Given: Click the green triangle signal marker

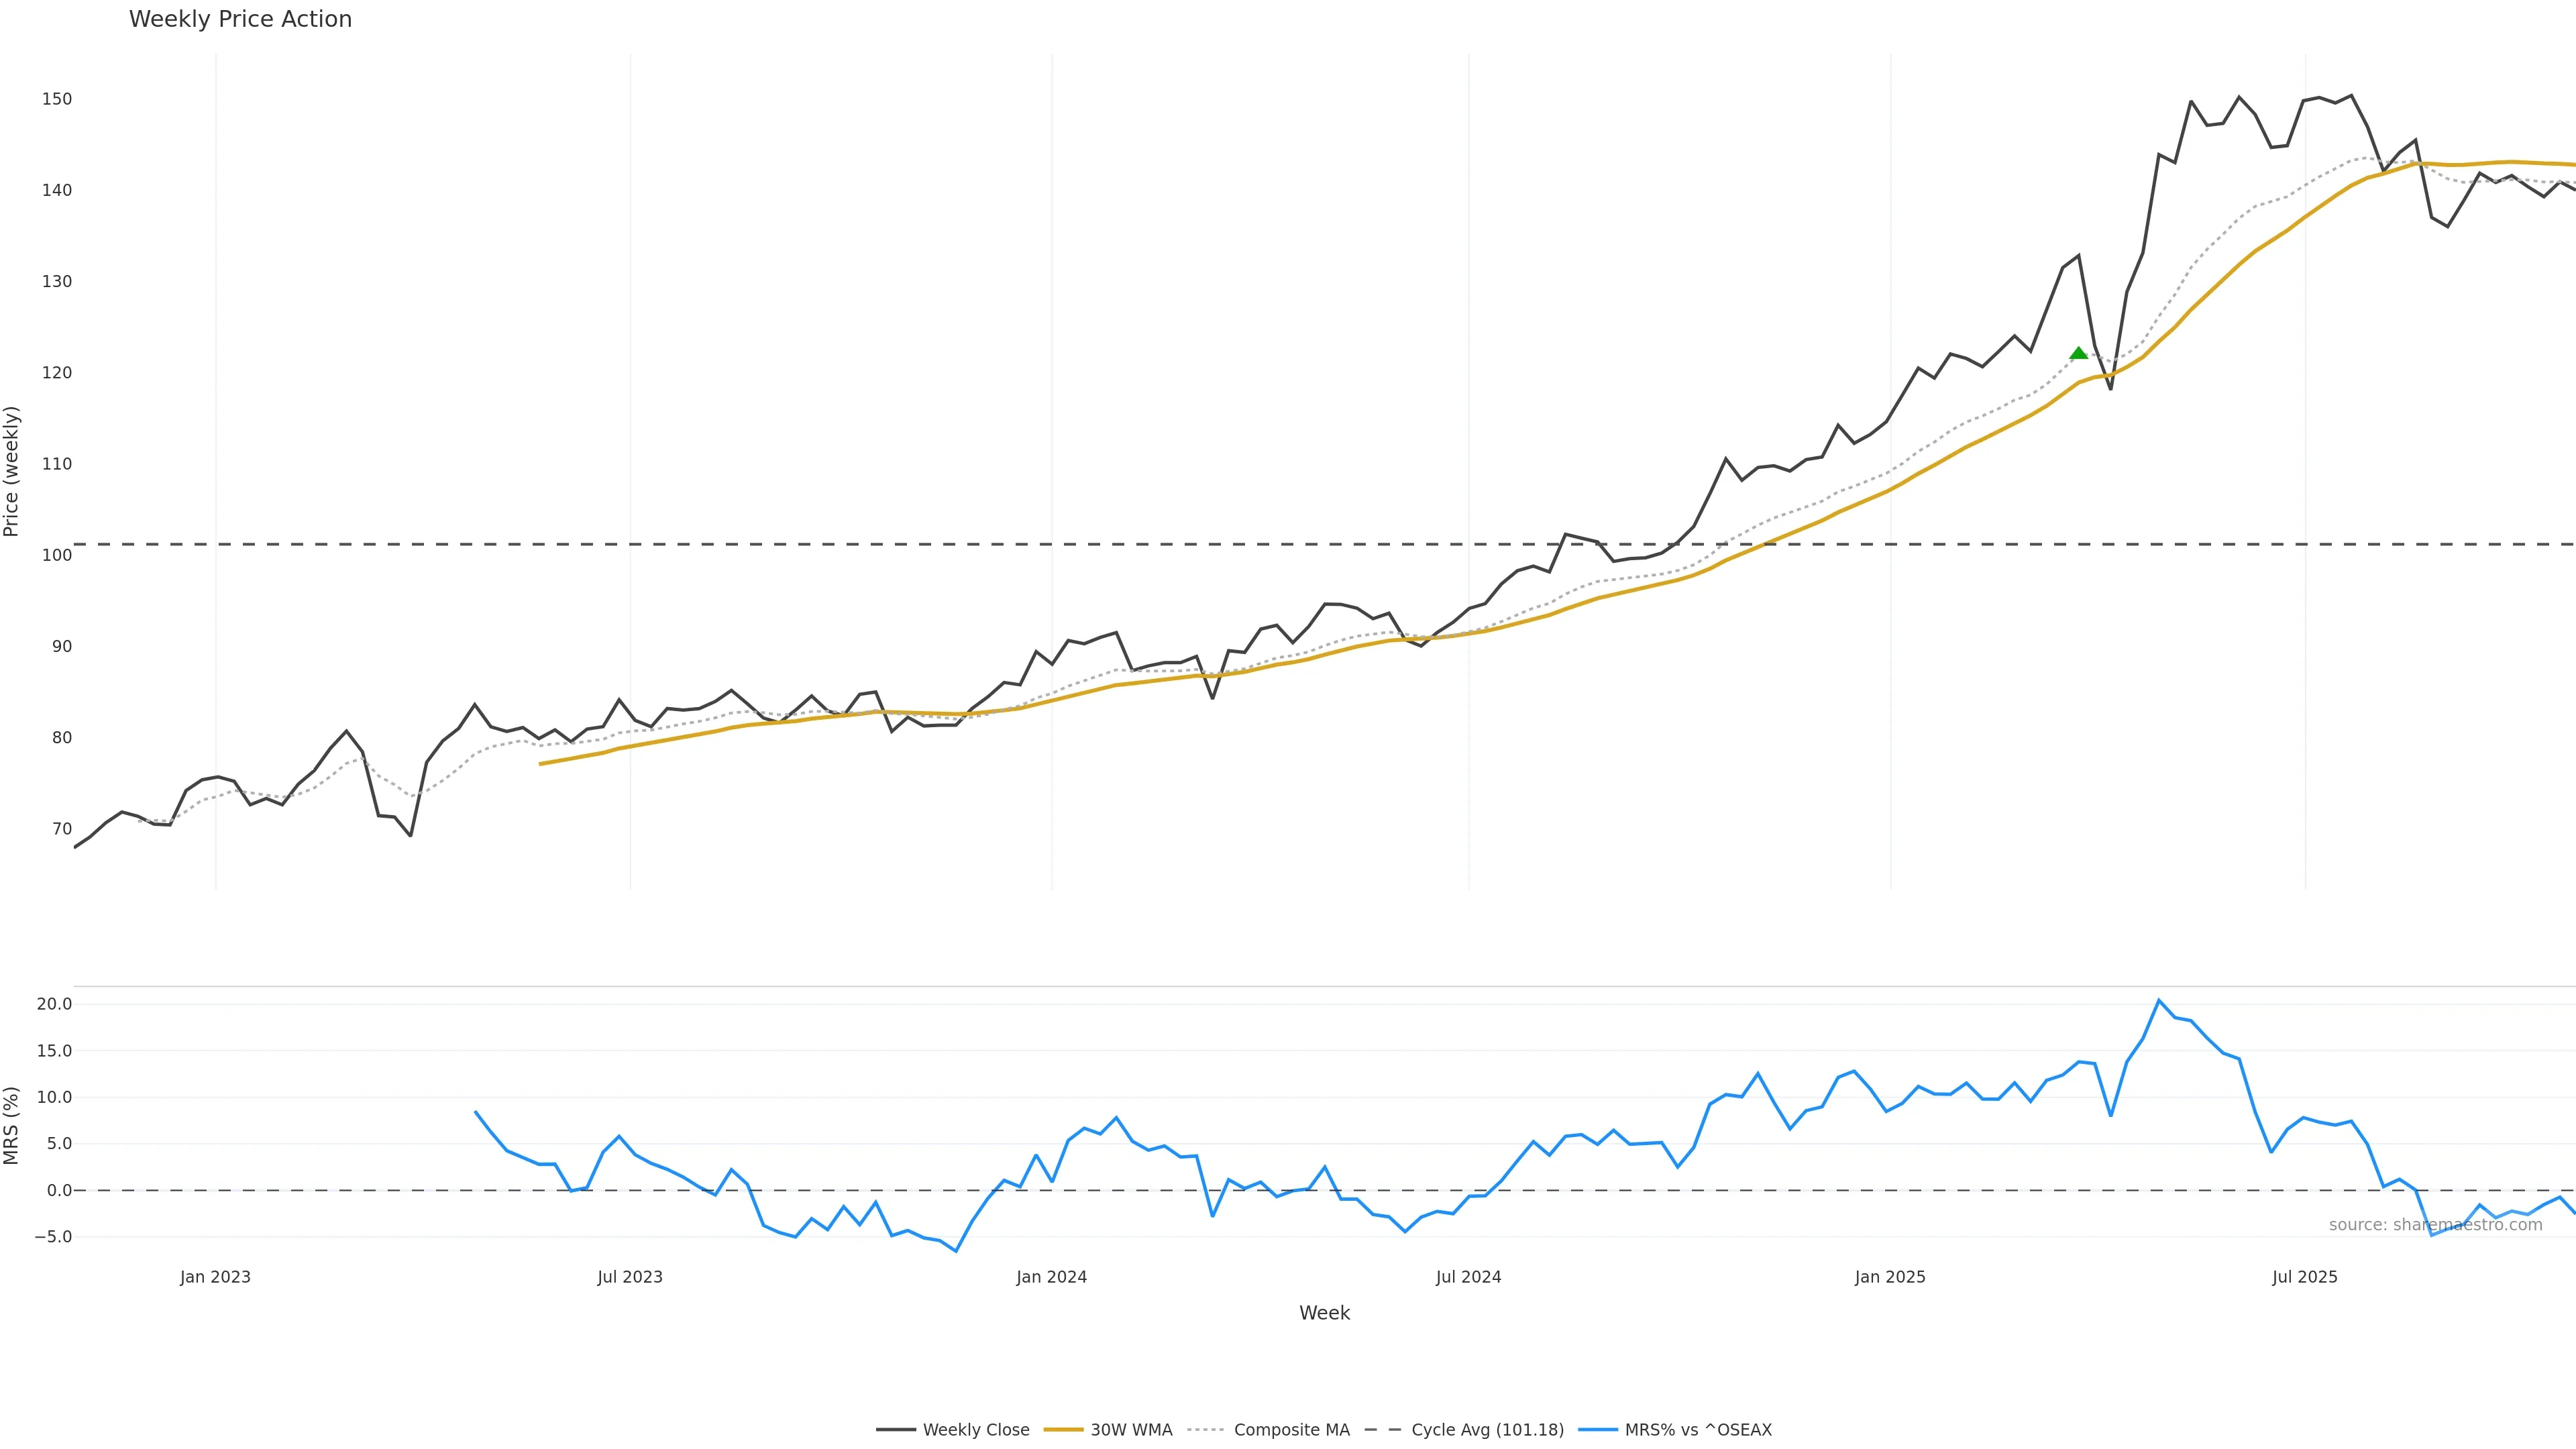Looking at the screenshot, I should (2078, 353).
